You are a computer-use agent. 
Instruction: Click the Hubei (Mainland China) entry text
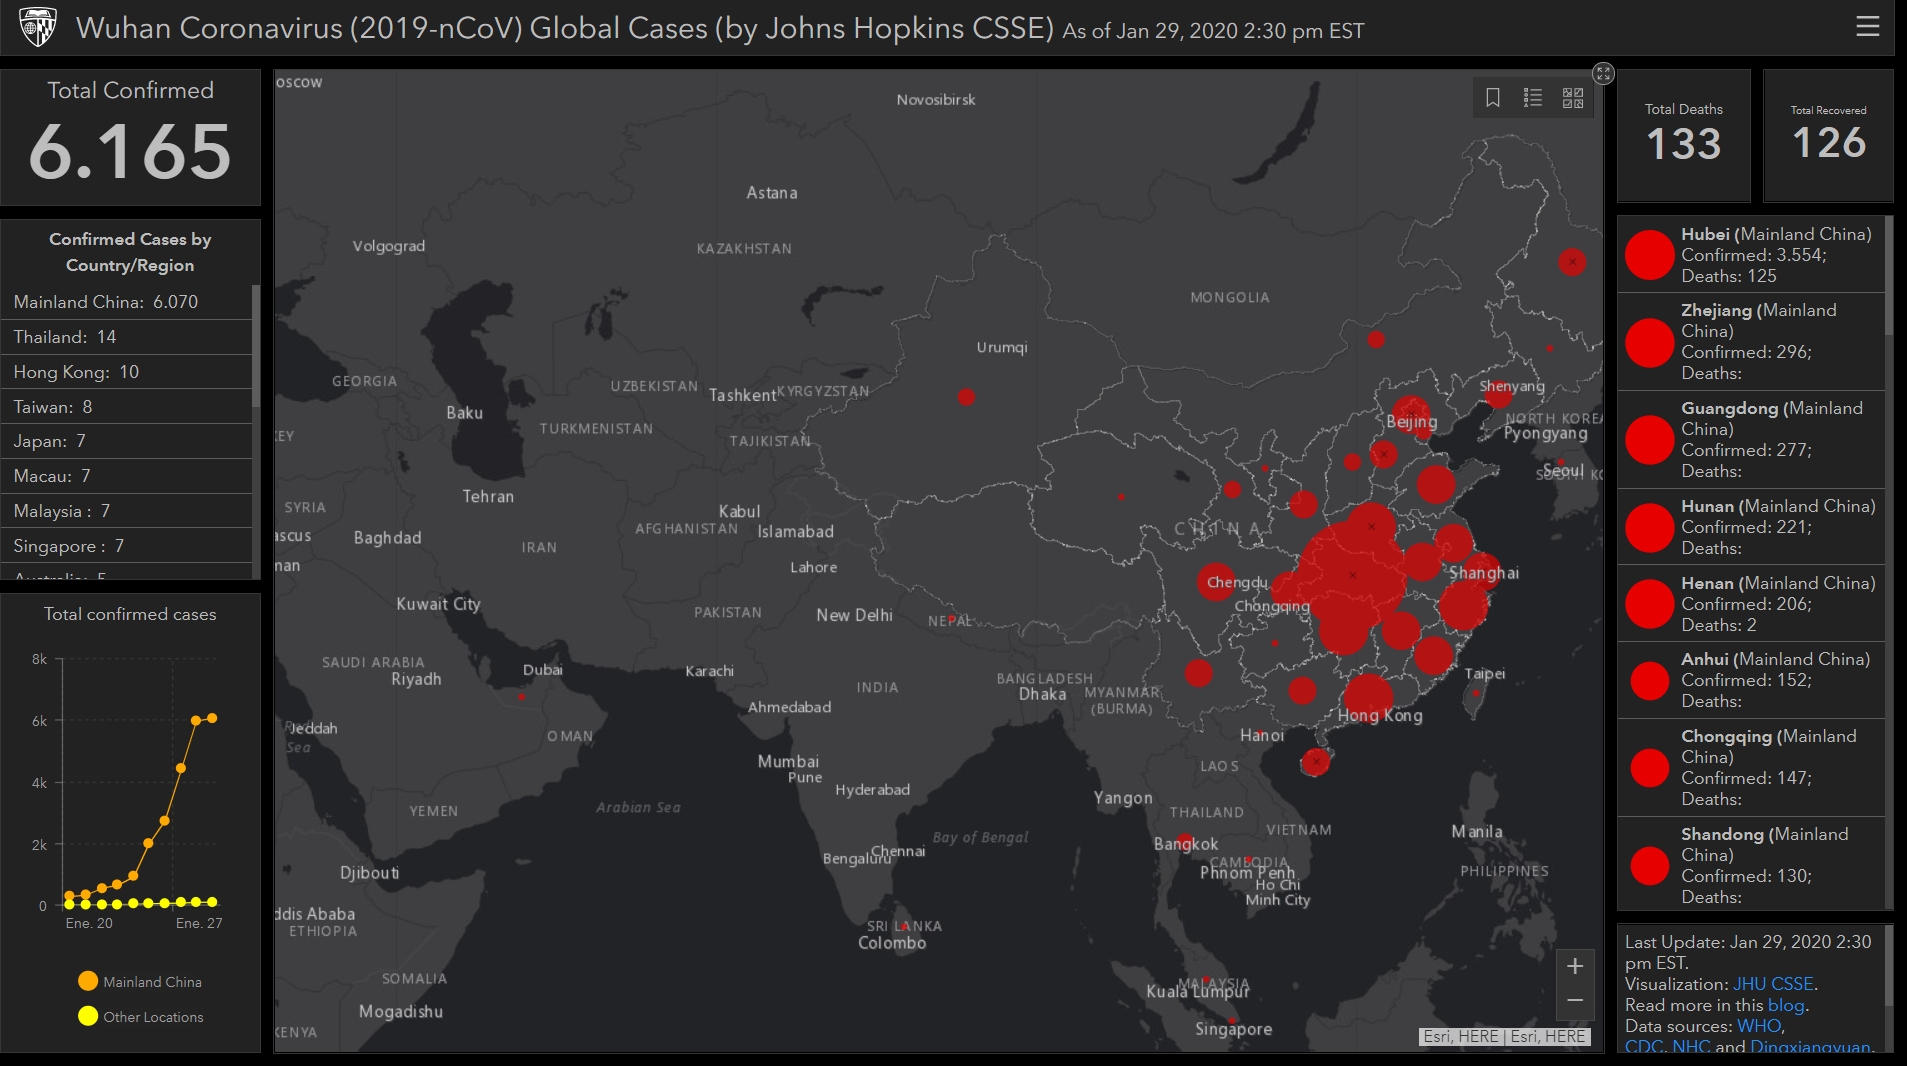(x=1776, y=234)
